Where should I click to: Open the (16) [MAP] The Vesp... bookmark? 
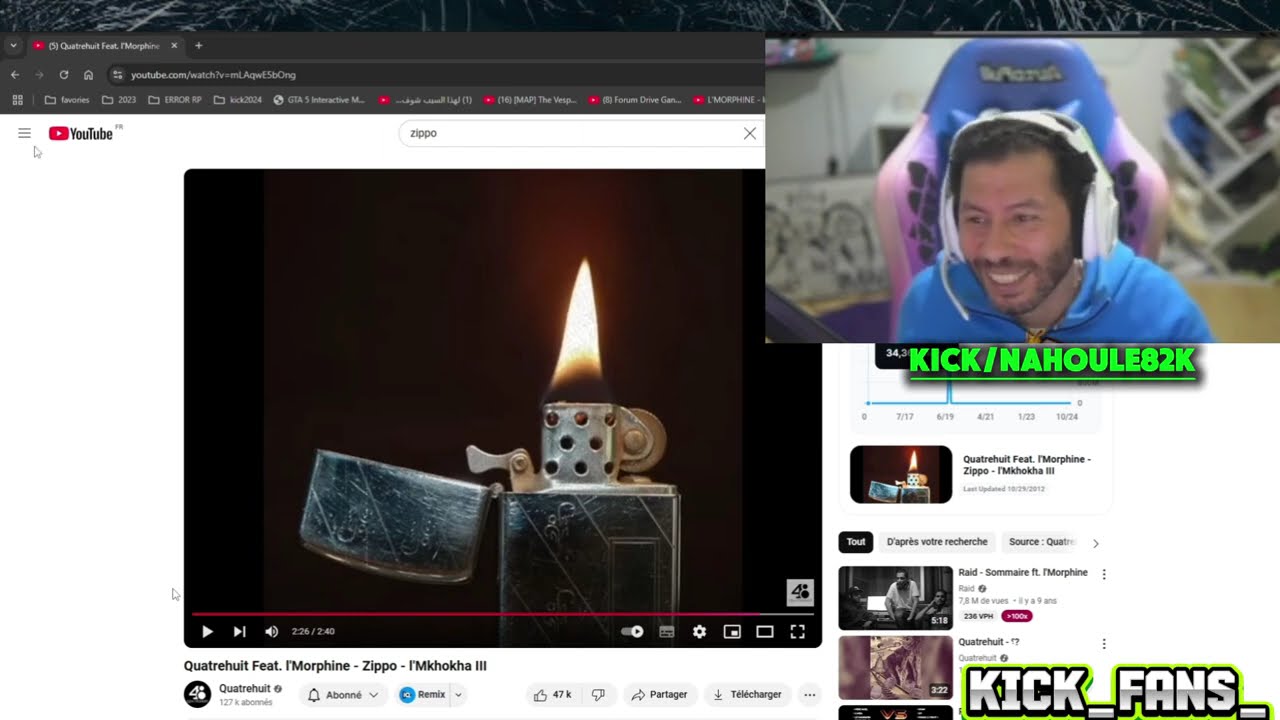pyautogui.click(x=530, y=100)
